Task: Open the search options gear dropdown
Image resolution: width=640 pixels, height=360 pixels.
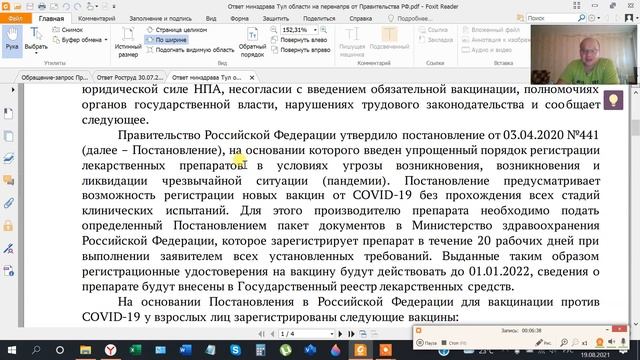Action: 593,18
